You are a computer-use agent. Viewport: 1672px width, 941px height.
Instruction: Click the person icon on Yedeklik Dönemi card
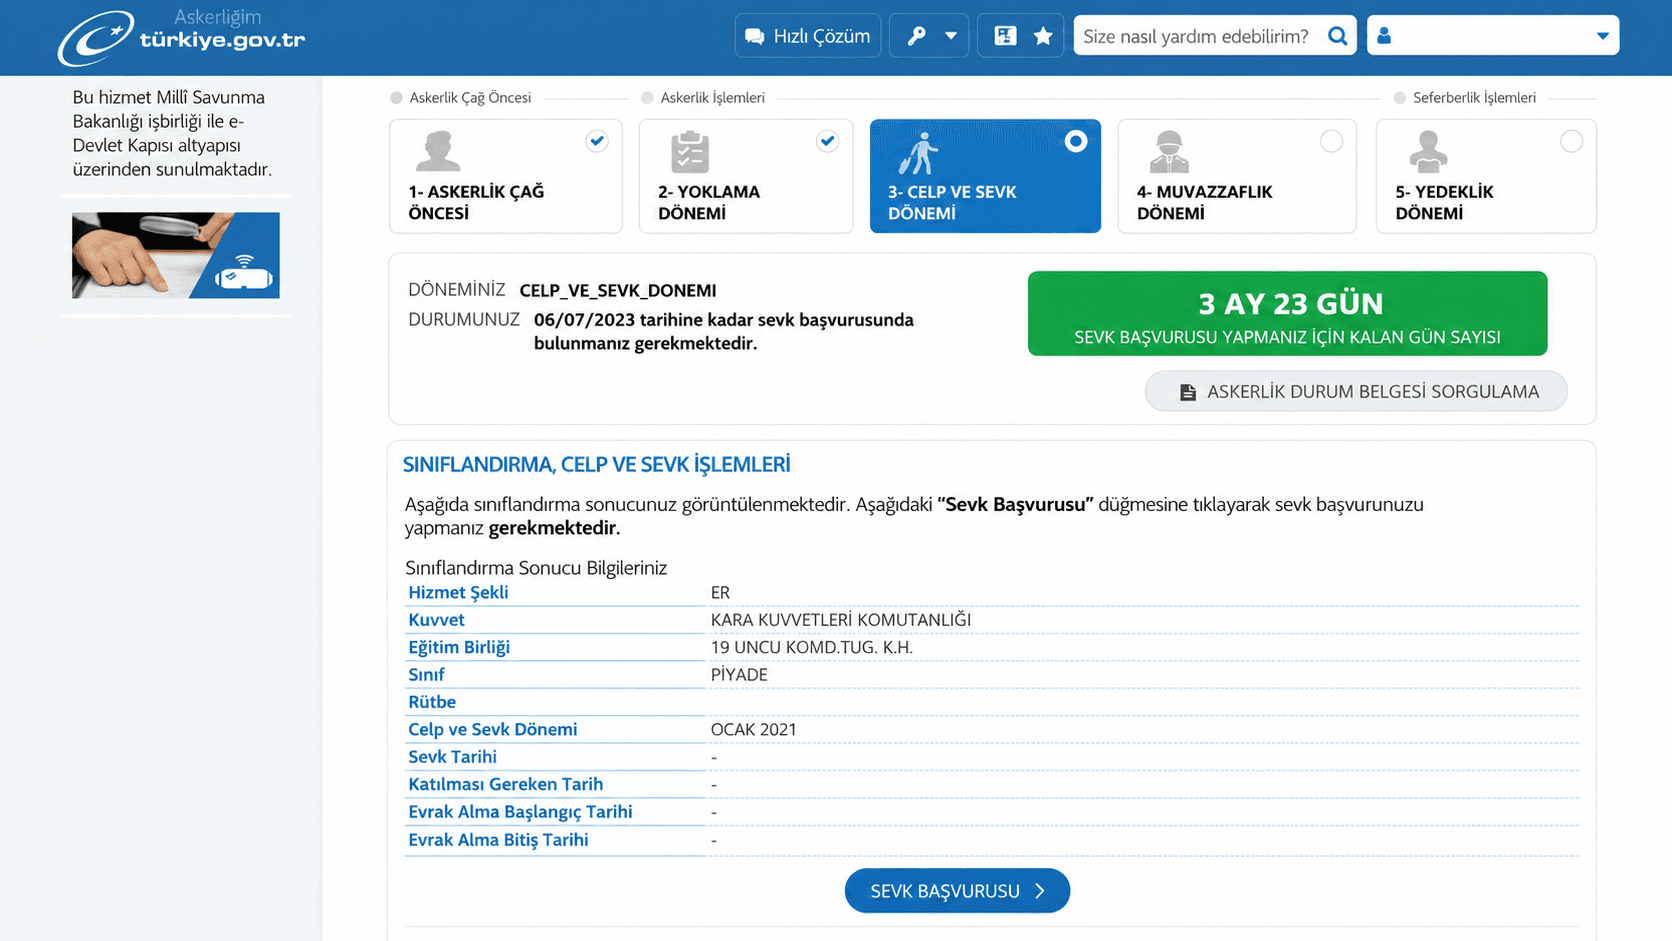tap(1428, 152)
